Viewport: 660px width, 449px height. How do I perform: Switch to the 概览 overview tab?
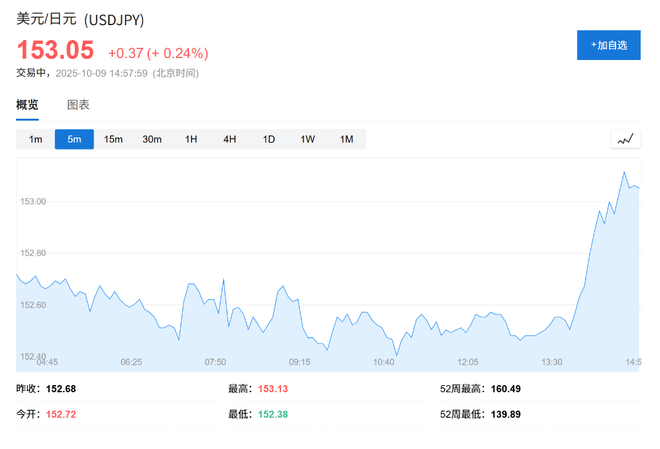pos(27,105)
